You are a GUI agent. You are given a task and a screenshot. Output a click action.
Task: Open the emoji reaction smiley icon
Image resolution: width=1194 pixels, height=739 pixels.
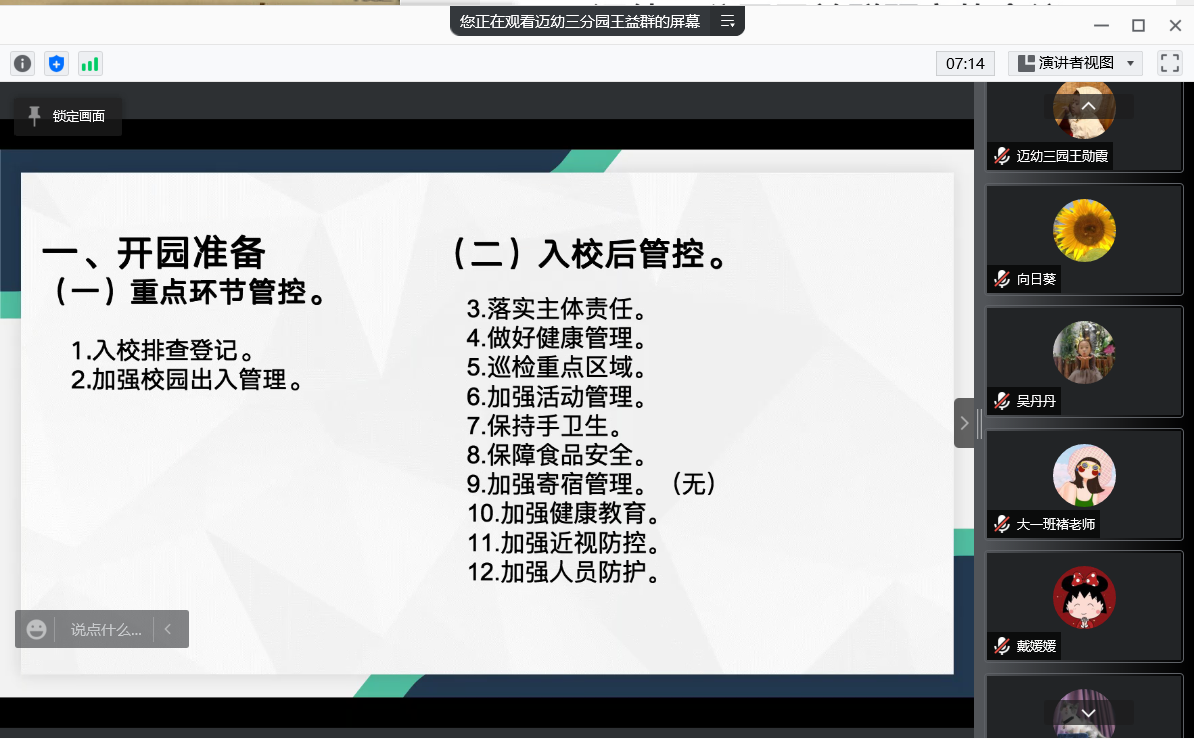(36, 629)
